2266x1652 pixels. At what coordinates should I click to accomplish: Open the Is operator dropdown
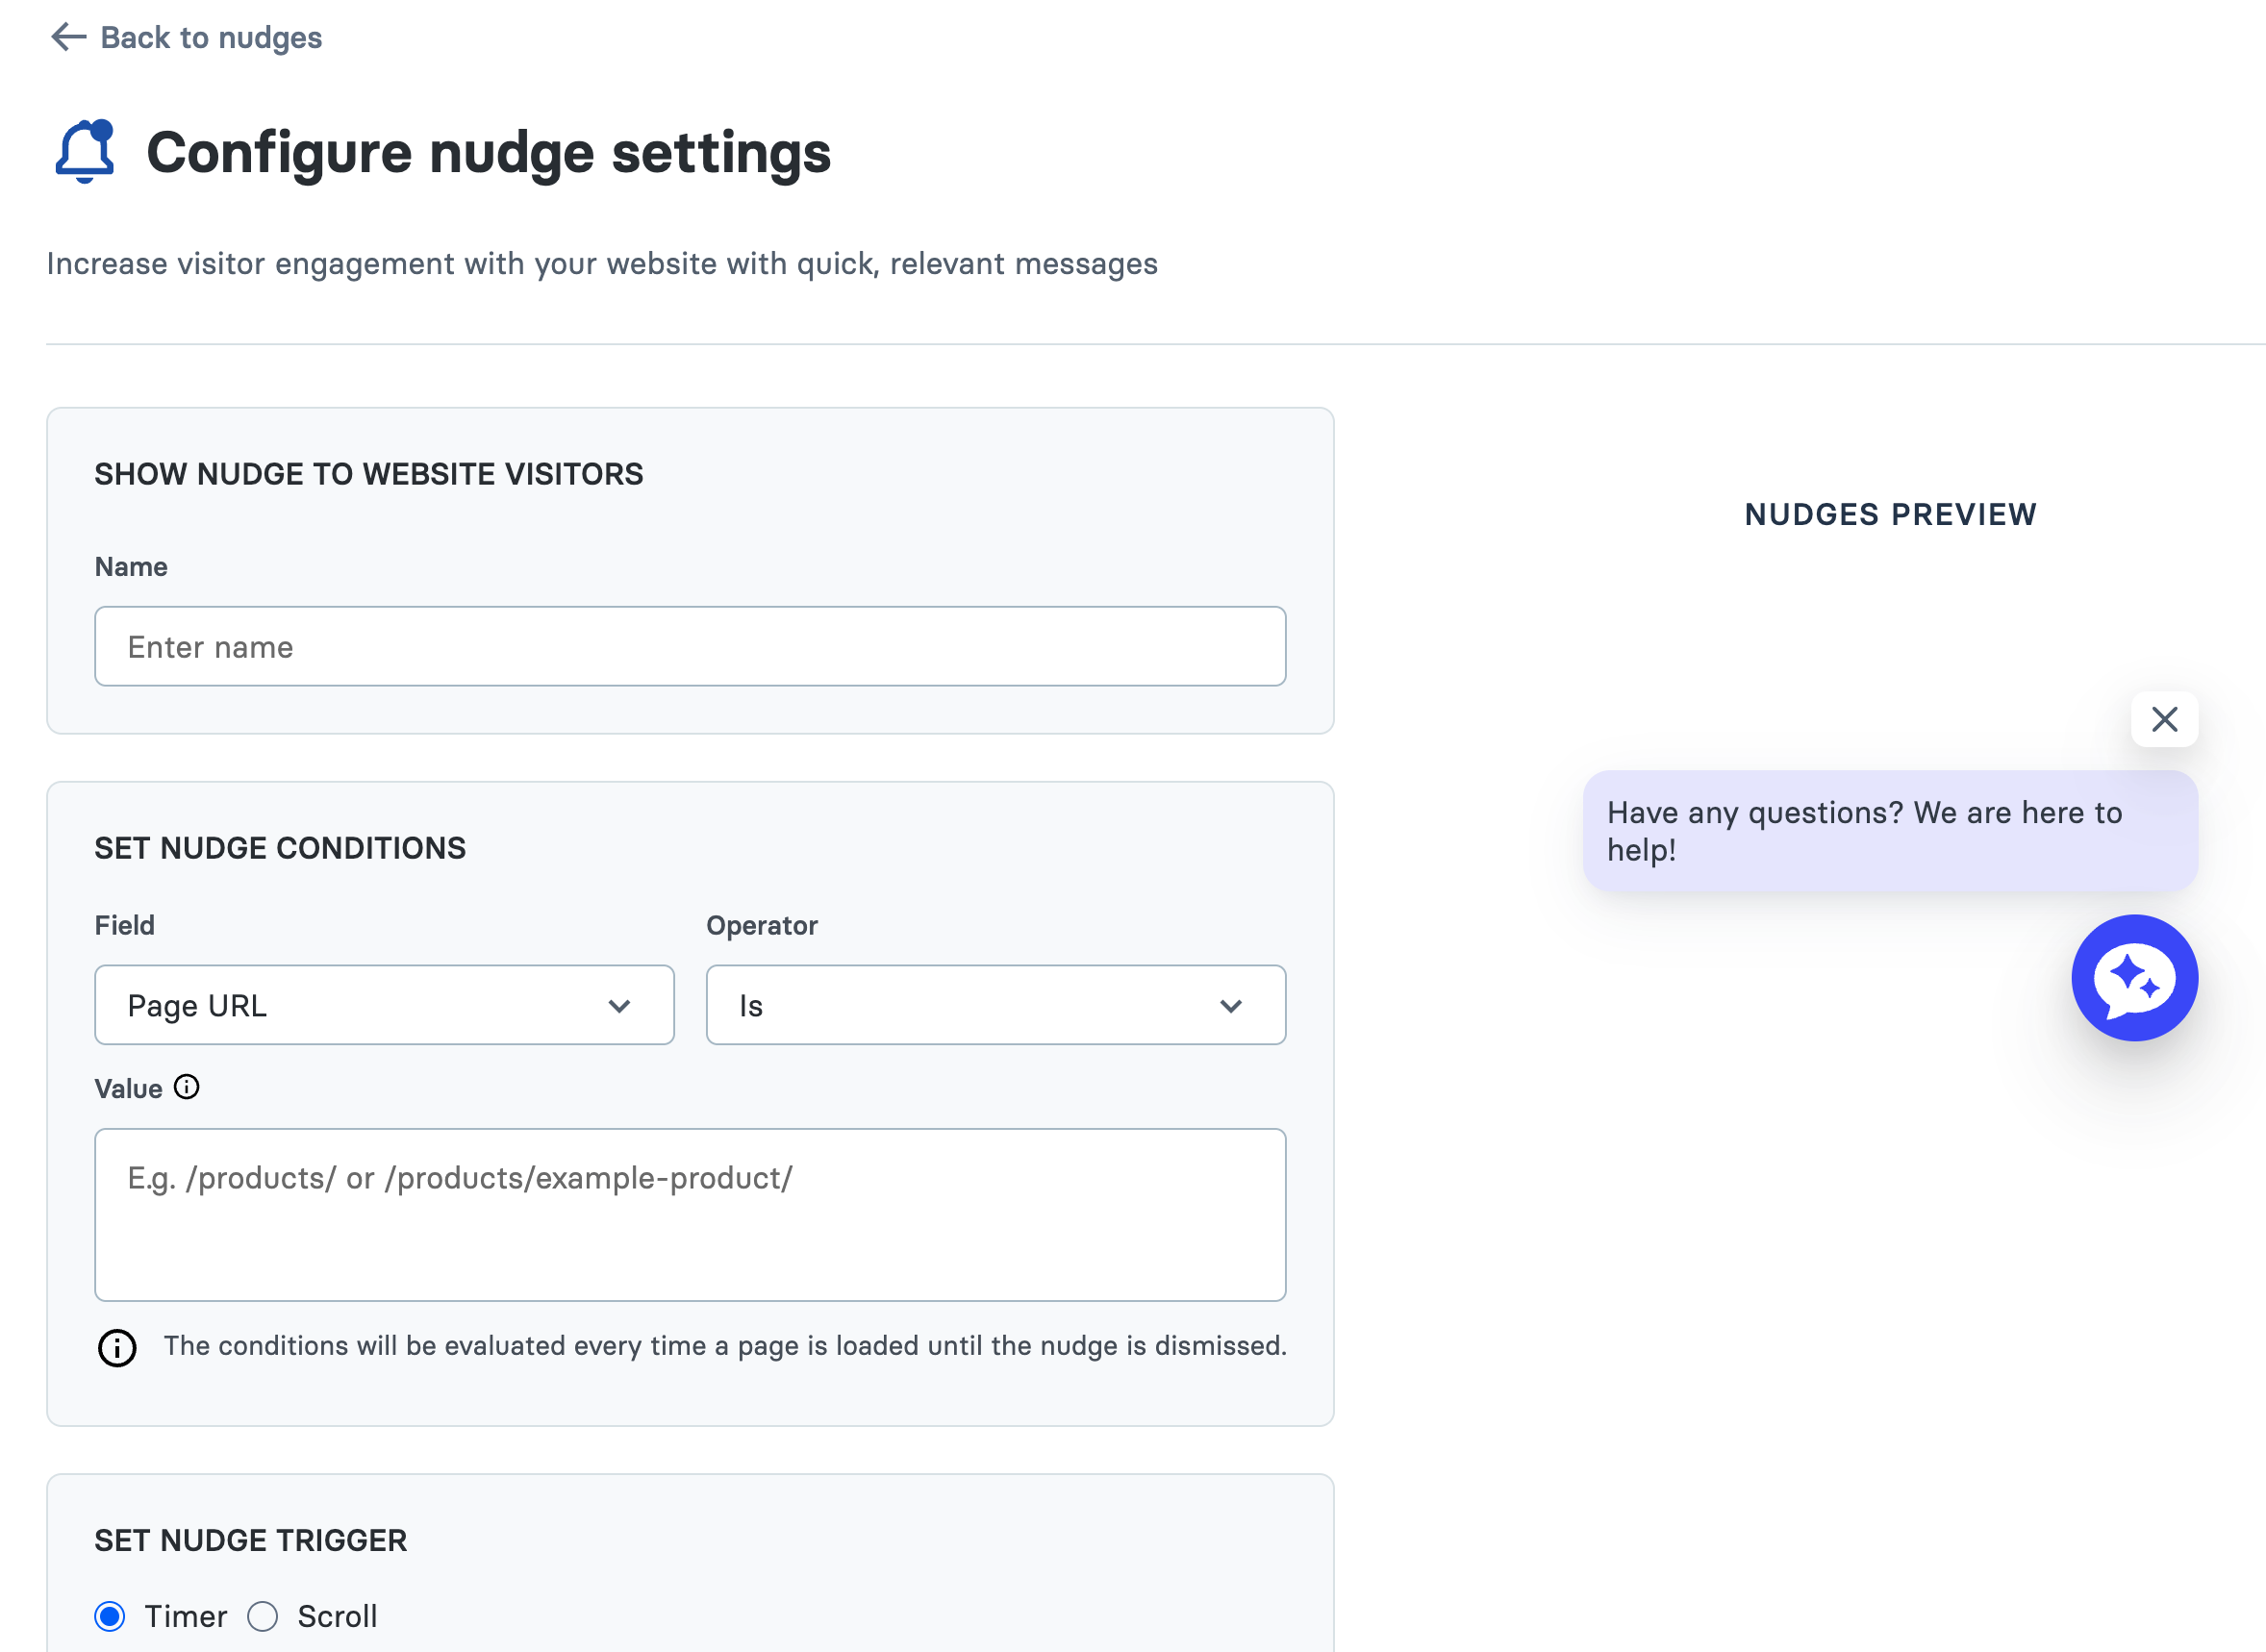995,1005
